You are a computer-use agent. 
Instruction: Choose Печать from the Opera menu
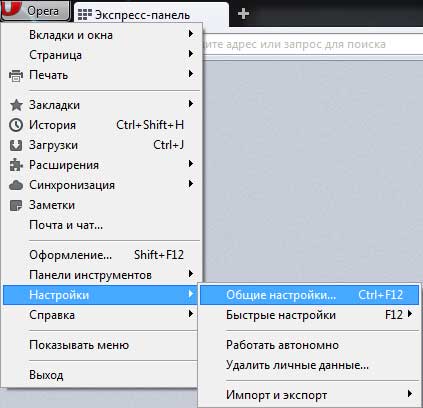pyautogui.click(x=102, y=75)
